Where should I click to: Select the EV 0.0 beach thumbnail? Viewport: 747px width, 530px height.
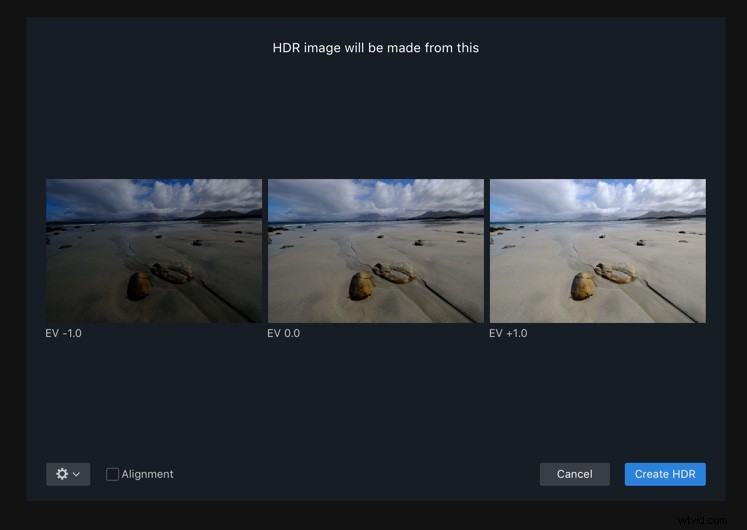(375, 251)
